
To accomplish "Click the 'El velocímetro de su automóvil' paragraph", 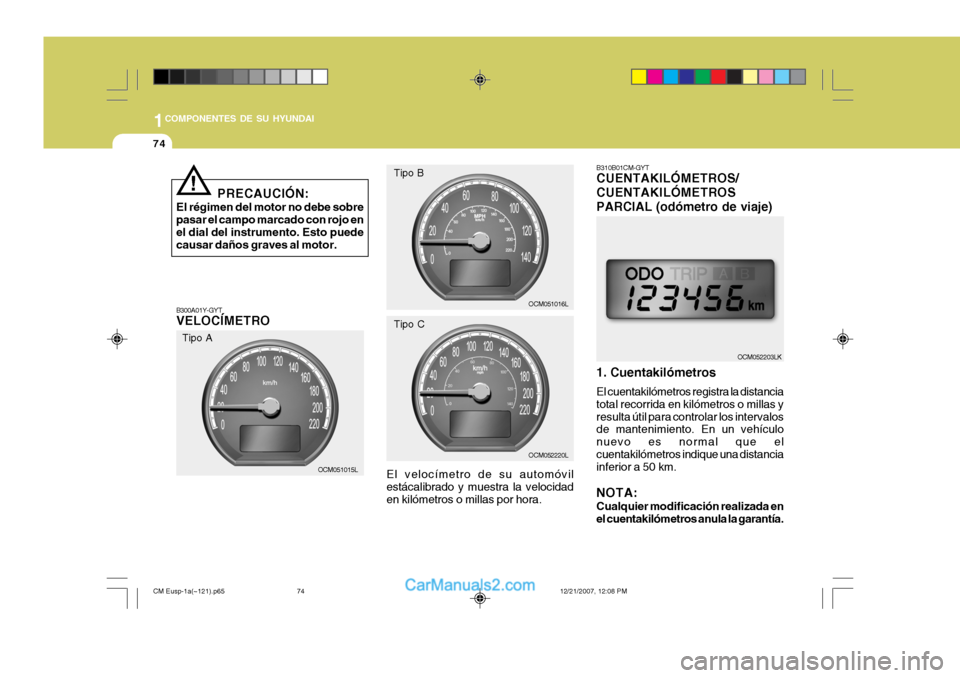I will tap(480, 487).
